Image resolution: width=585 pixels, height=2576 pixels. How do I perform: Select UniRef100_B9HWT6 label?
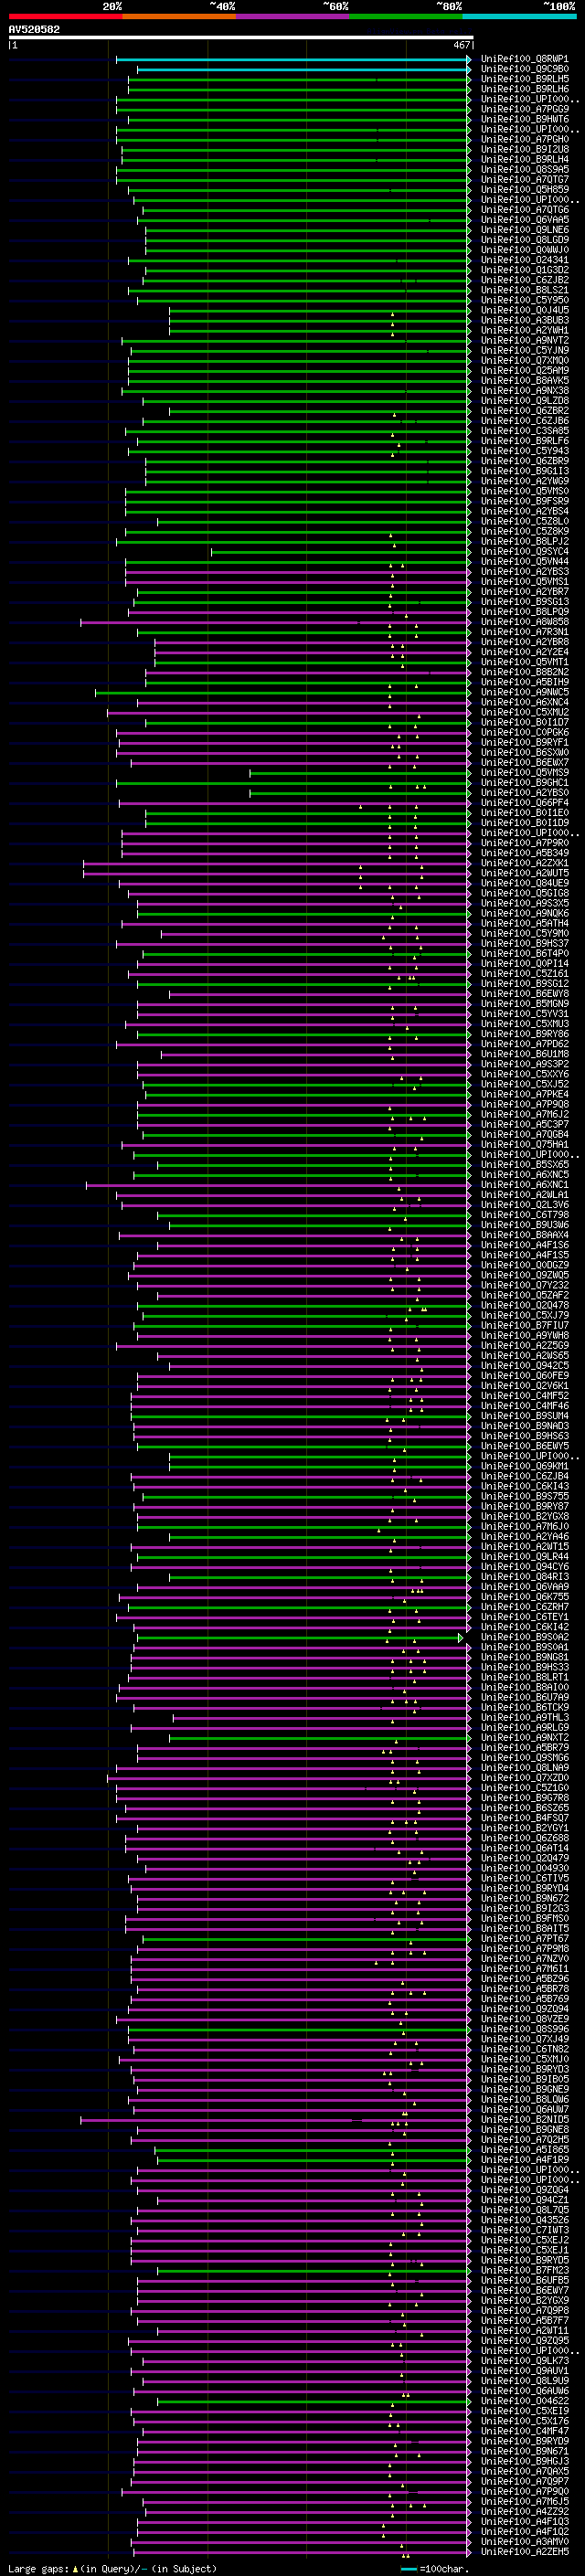[x=524, y=119]
